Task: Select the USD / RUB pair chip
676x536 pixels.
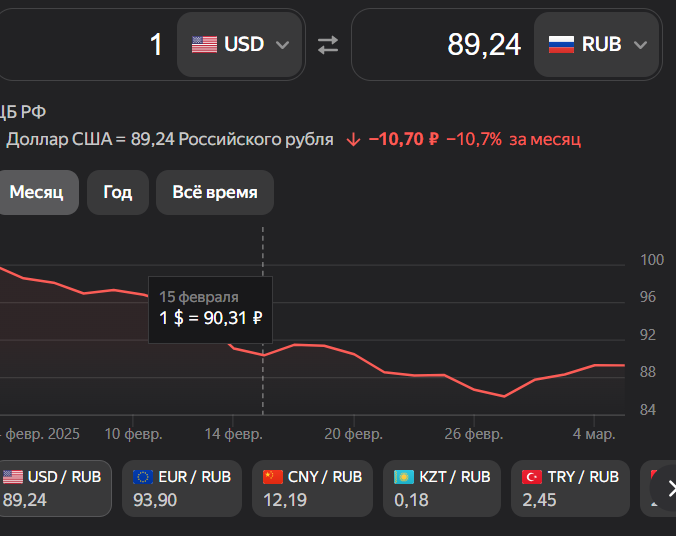Action: point(52,488)
